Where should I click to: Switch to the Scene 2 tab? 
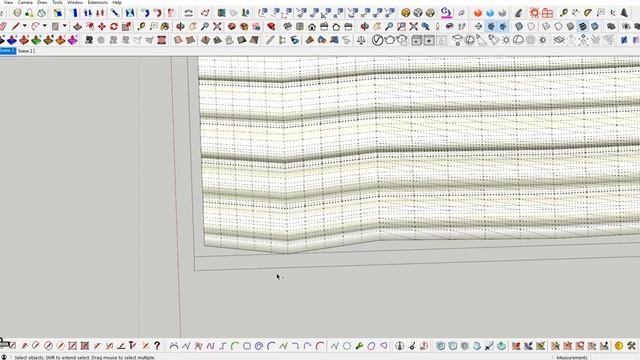(x=25, y=51)
